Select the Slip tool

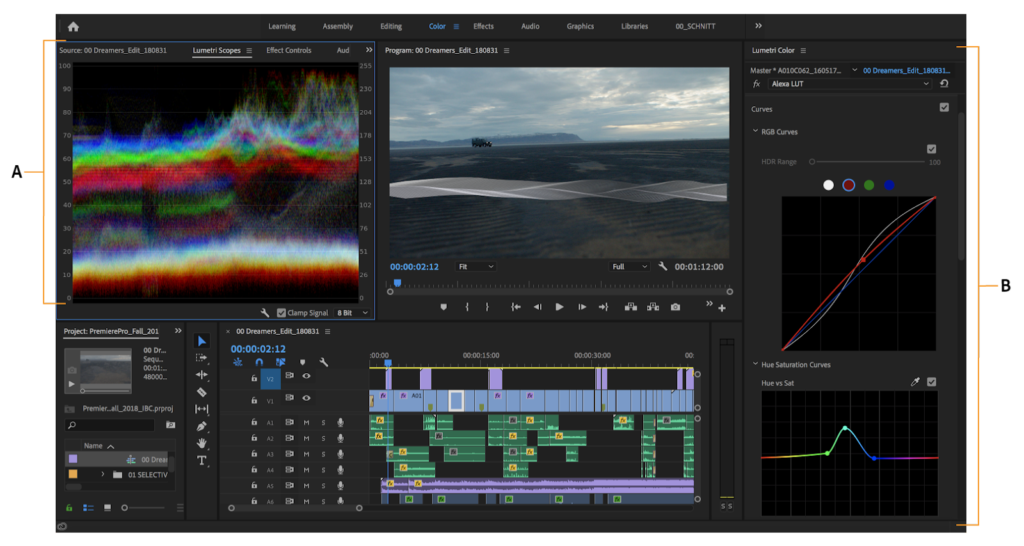(202, 409)
